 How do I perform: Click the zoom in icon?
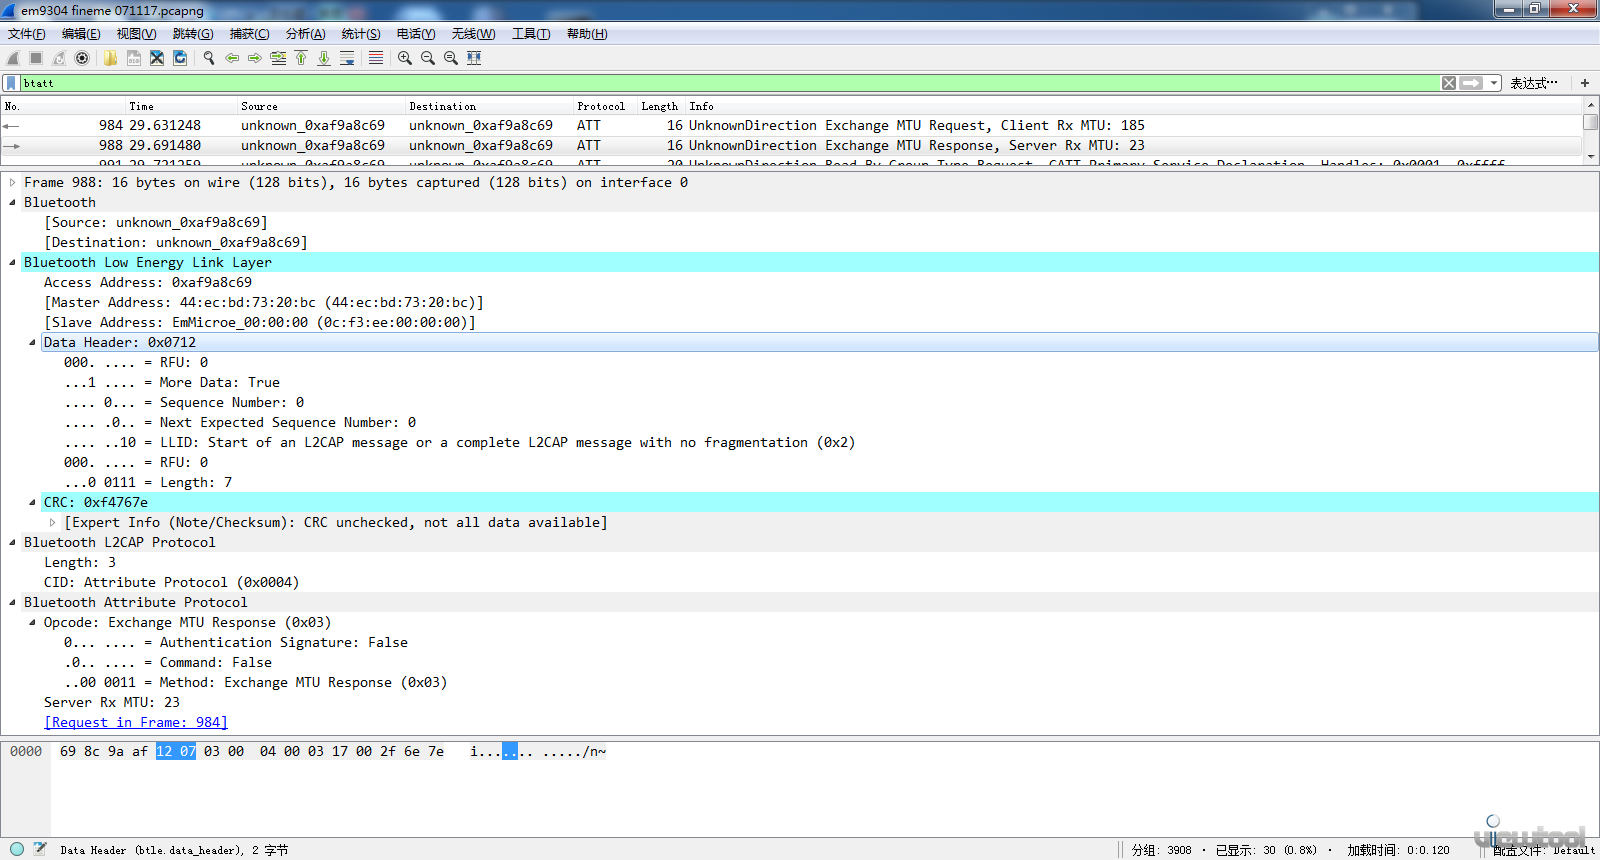pyautogui.click(x=405, y=58)
